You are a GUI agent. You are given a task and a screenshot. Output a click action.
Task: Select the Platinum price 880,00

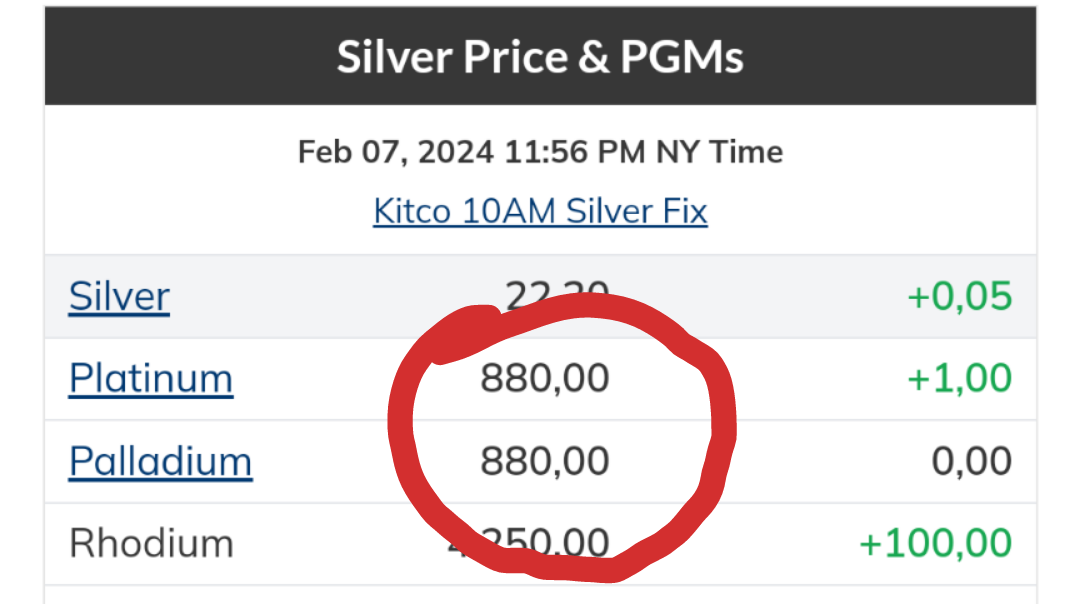pos(544,379)
